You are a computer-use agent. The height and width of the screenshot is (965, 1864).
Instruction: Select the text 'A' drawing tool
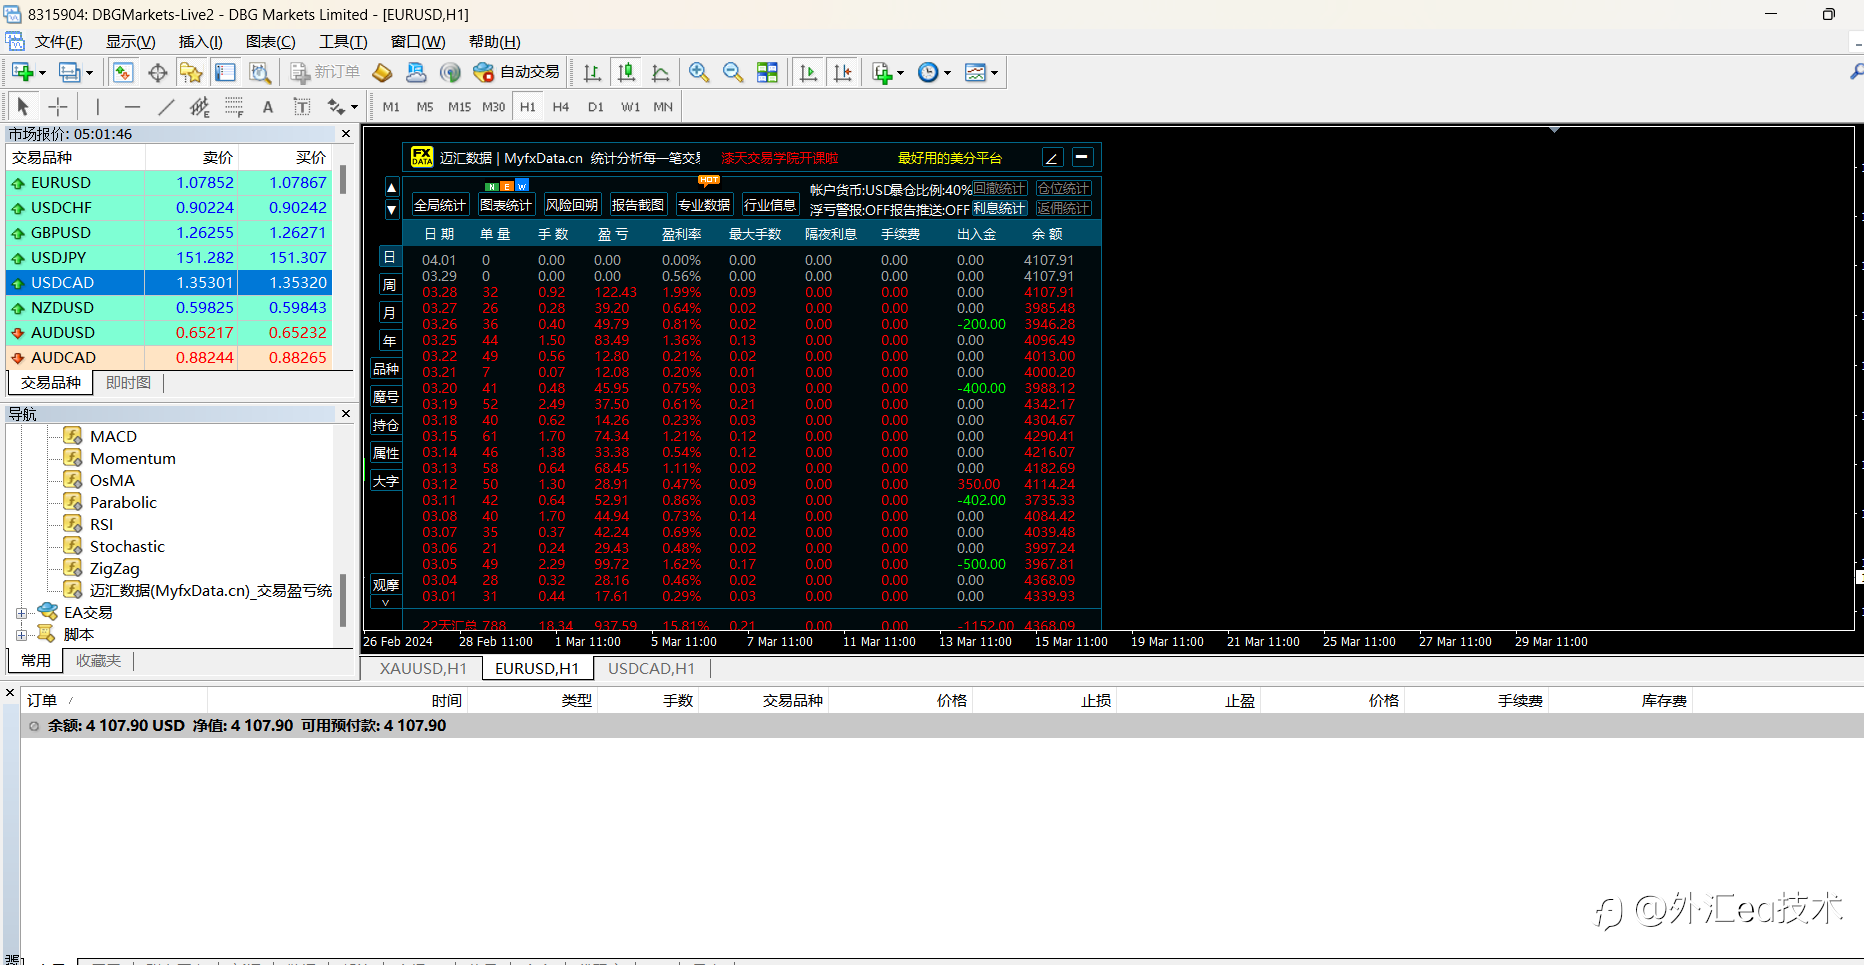point(268,106)
